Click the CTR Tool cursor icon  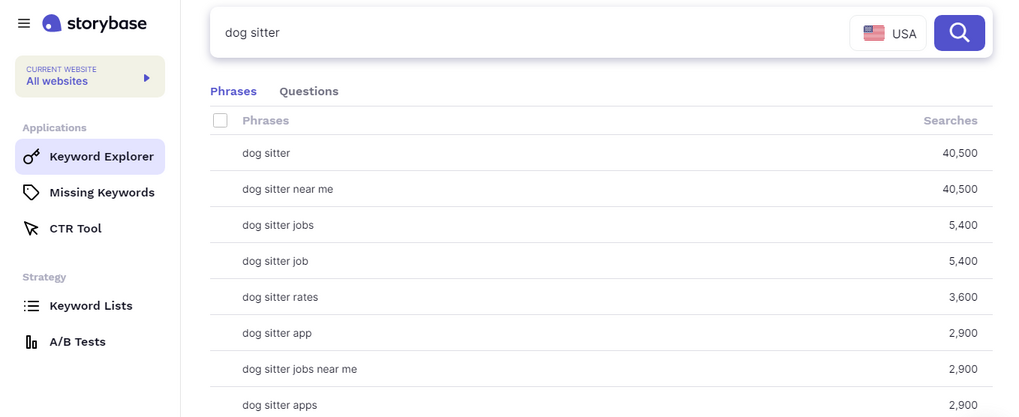pyautogui.click(x=31, y=229)
